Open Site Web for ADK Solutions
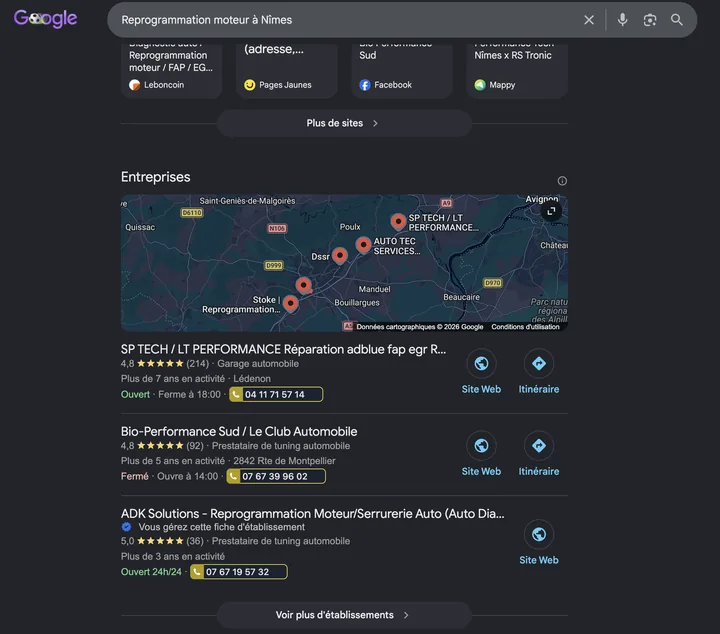The image size is (720, 634). click(539, 543)
